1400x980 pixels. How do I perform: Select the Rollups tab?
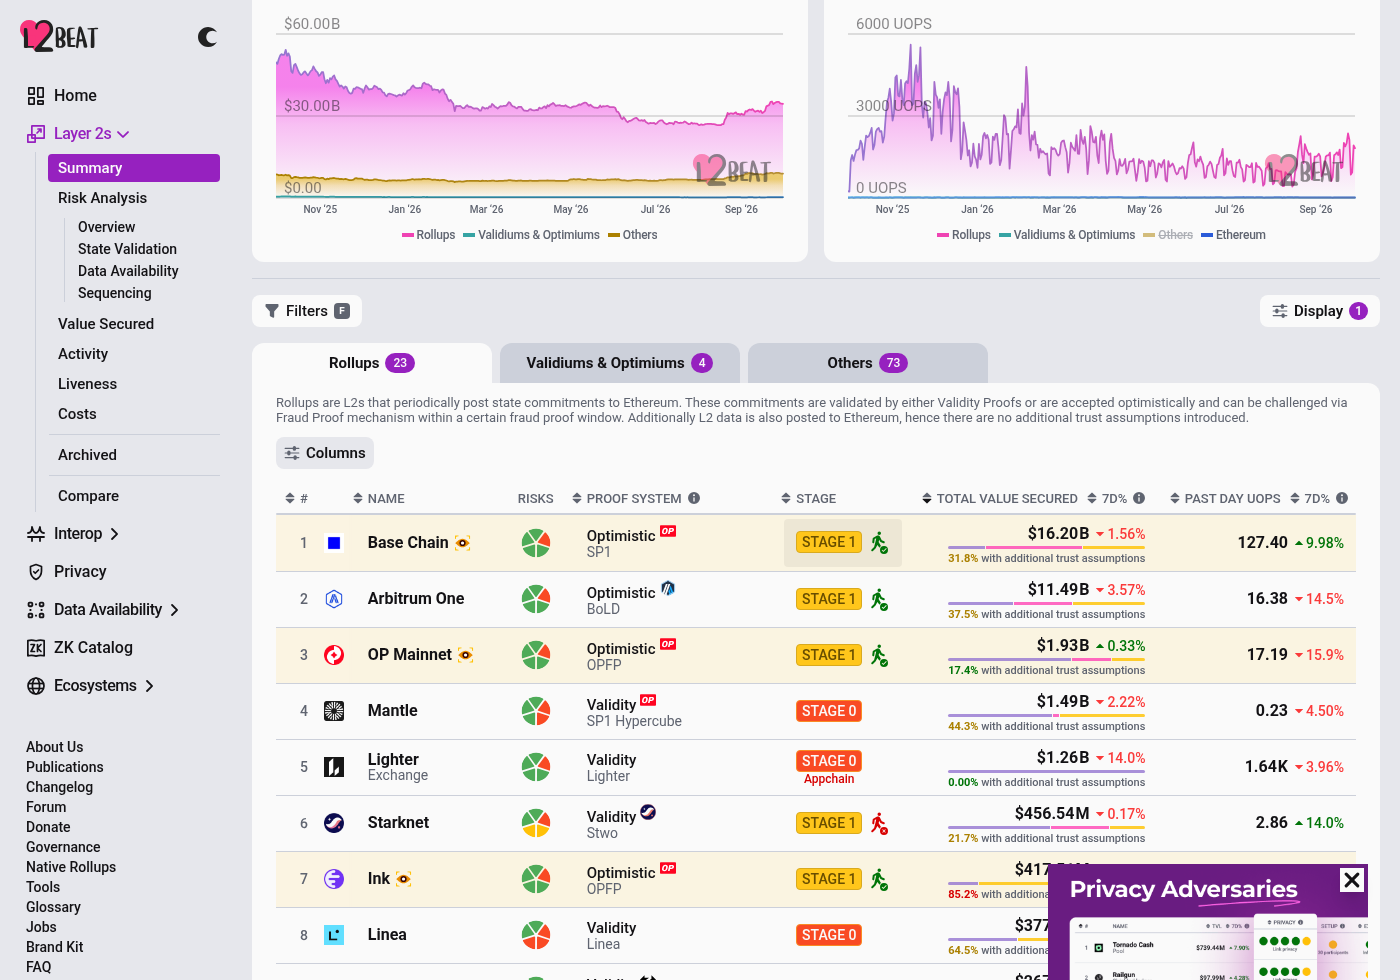[x=372, y=363]
